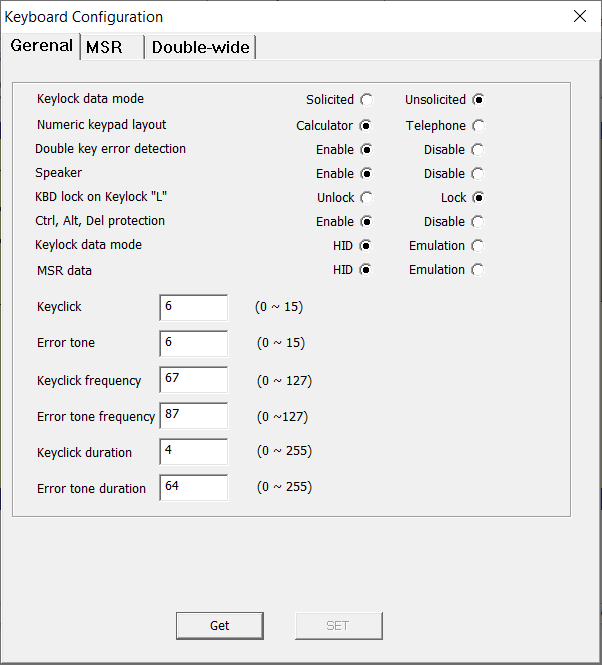Set MSR data to Emulation
This screenshot has height=665, width=602.
coord(478,270)
